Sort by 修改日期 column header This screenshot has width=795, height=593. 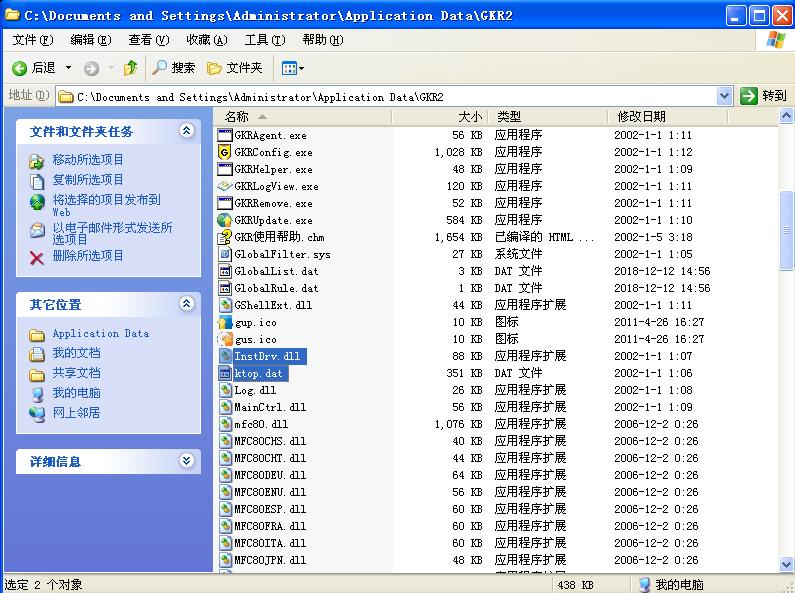click(x=668, y=117)
